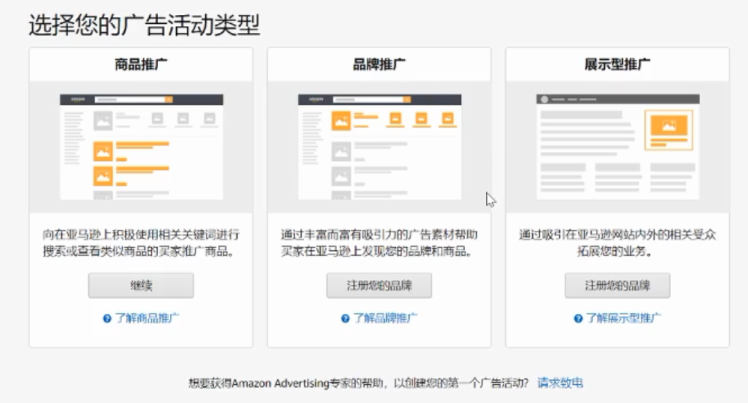
Task: Click question mark icon beside 了解商品推广
Action: coord(106,318)
